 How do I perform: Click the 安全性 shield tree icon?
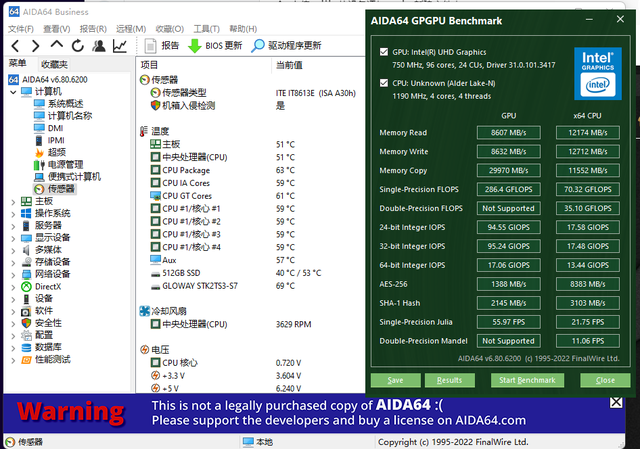(26, 323)
